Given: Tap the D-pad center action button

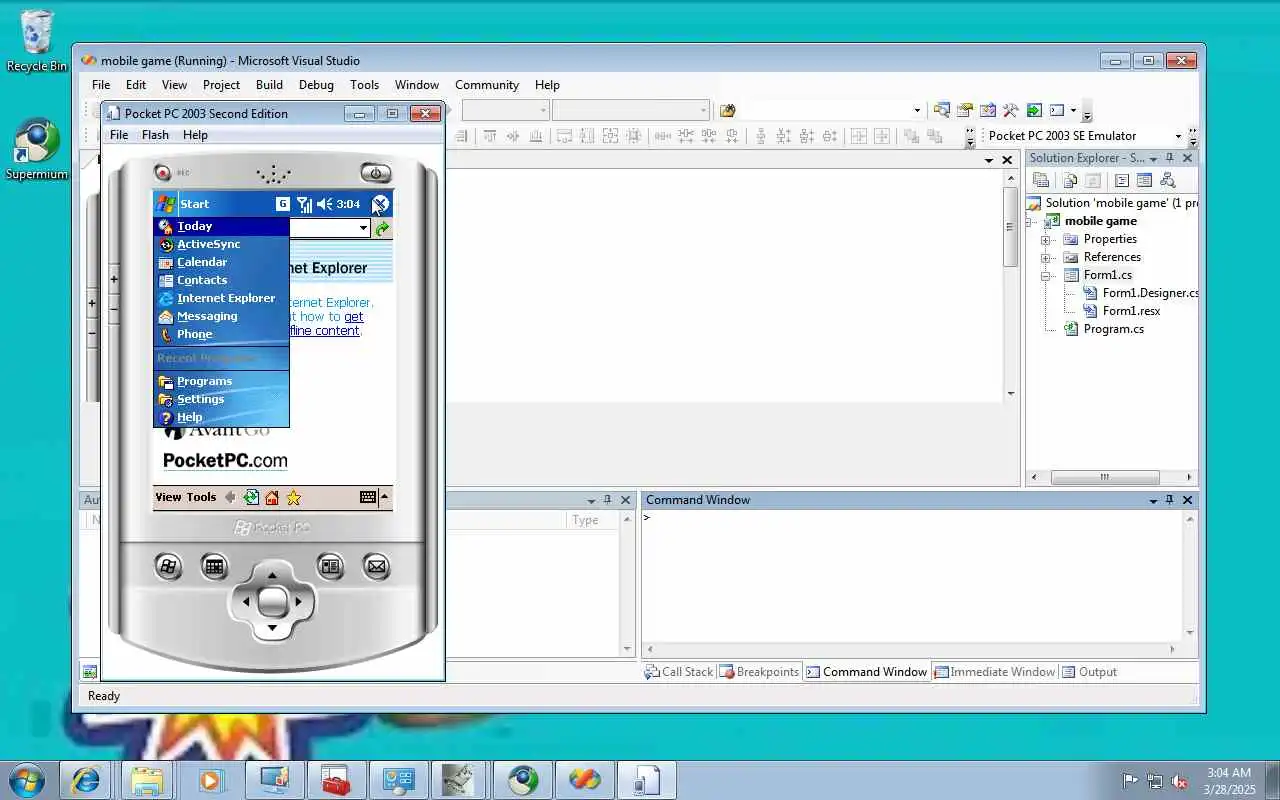Looking at the screenshot, I should 272,602.
